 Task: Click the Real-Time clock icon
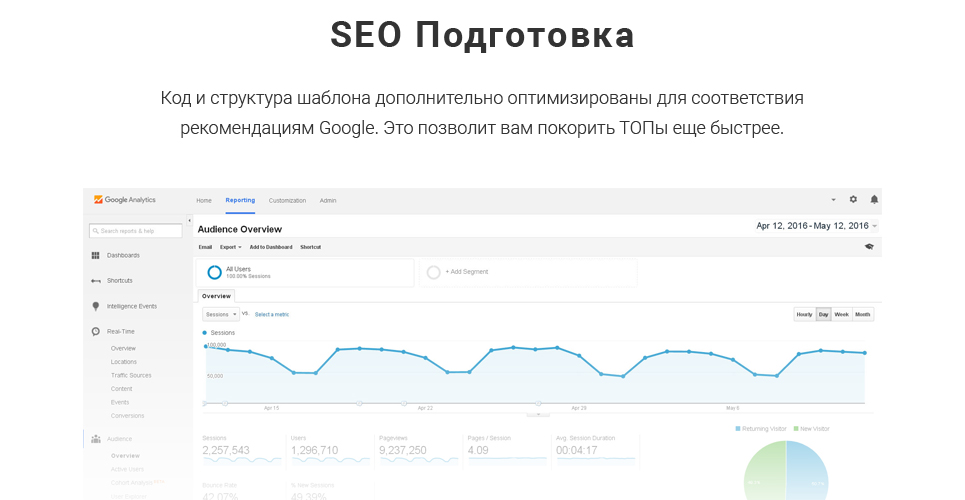(x=95, y=331)
